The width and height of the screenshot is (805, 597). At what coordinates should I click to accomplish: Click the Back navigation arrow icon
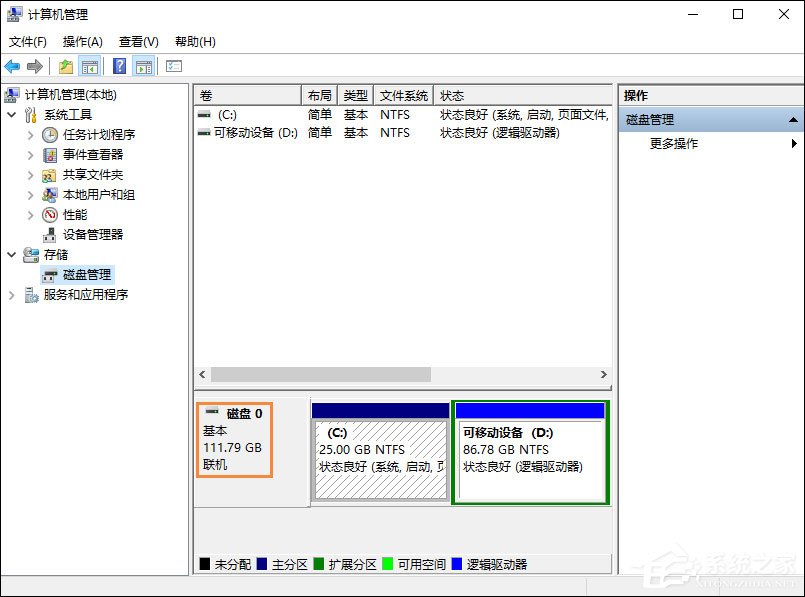click(13, 66)
